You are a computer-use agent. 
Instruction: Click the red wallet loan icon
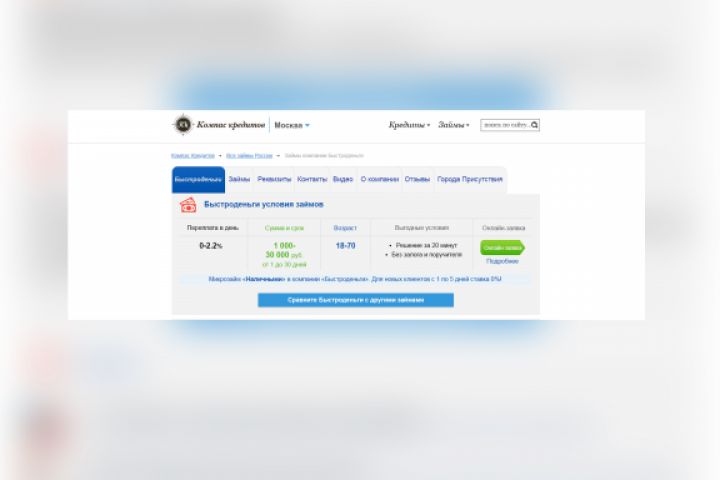[188, 205]
